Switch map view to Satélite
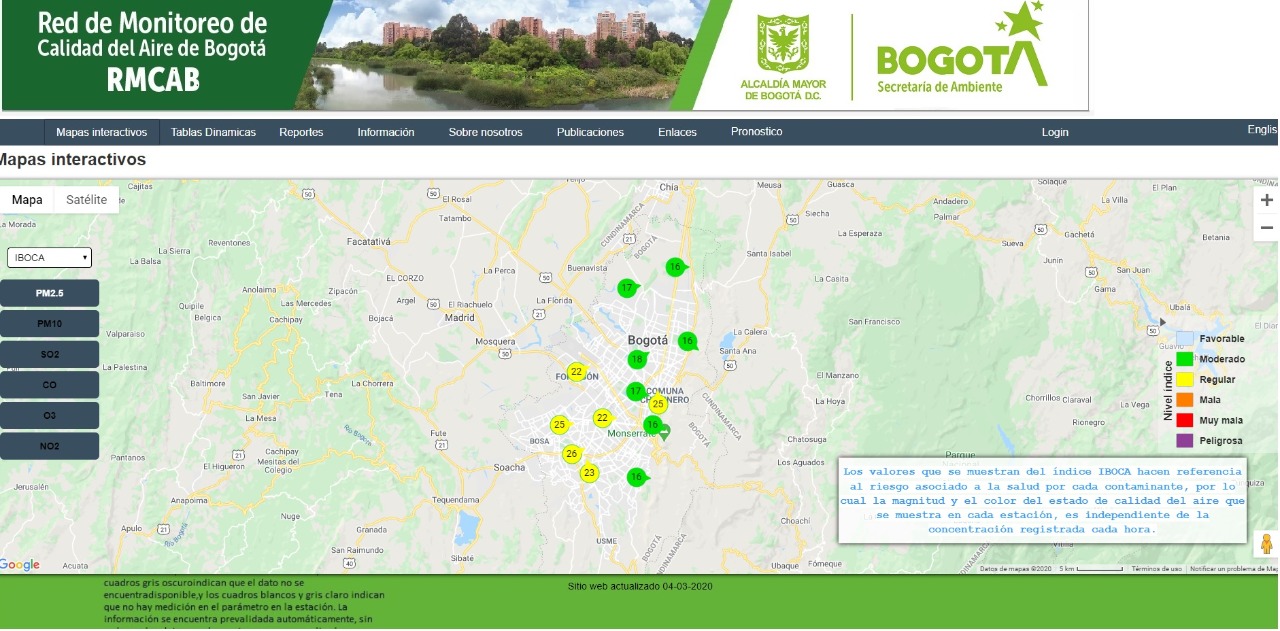1280x631 pixels. [86, 200]
